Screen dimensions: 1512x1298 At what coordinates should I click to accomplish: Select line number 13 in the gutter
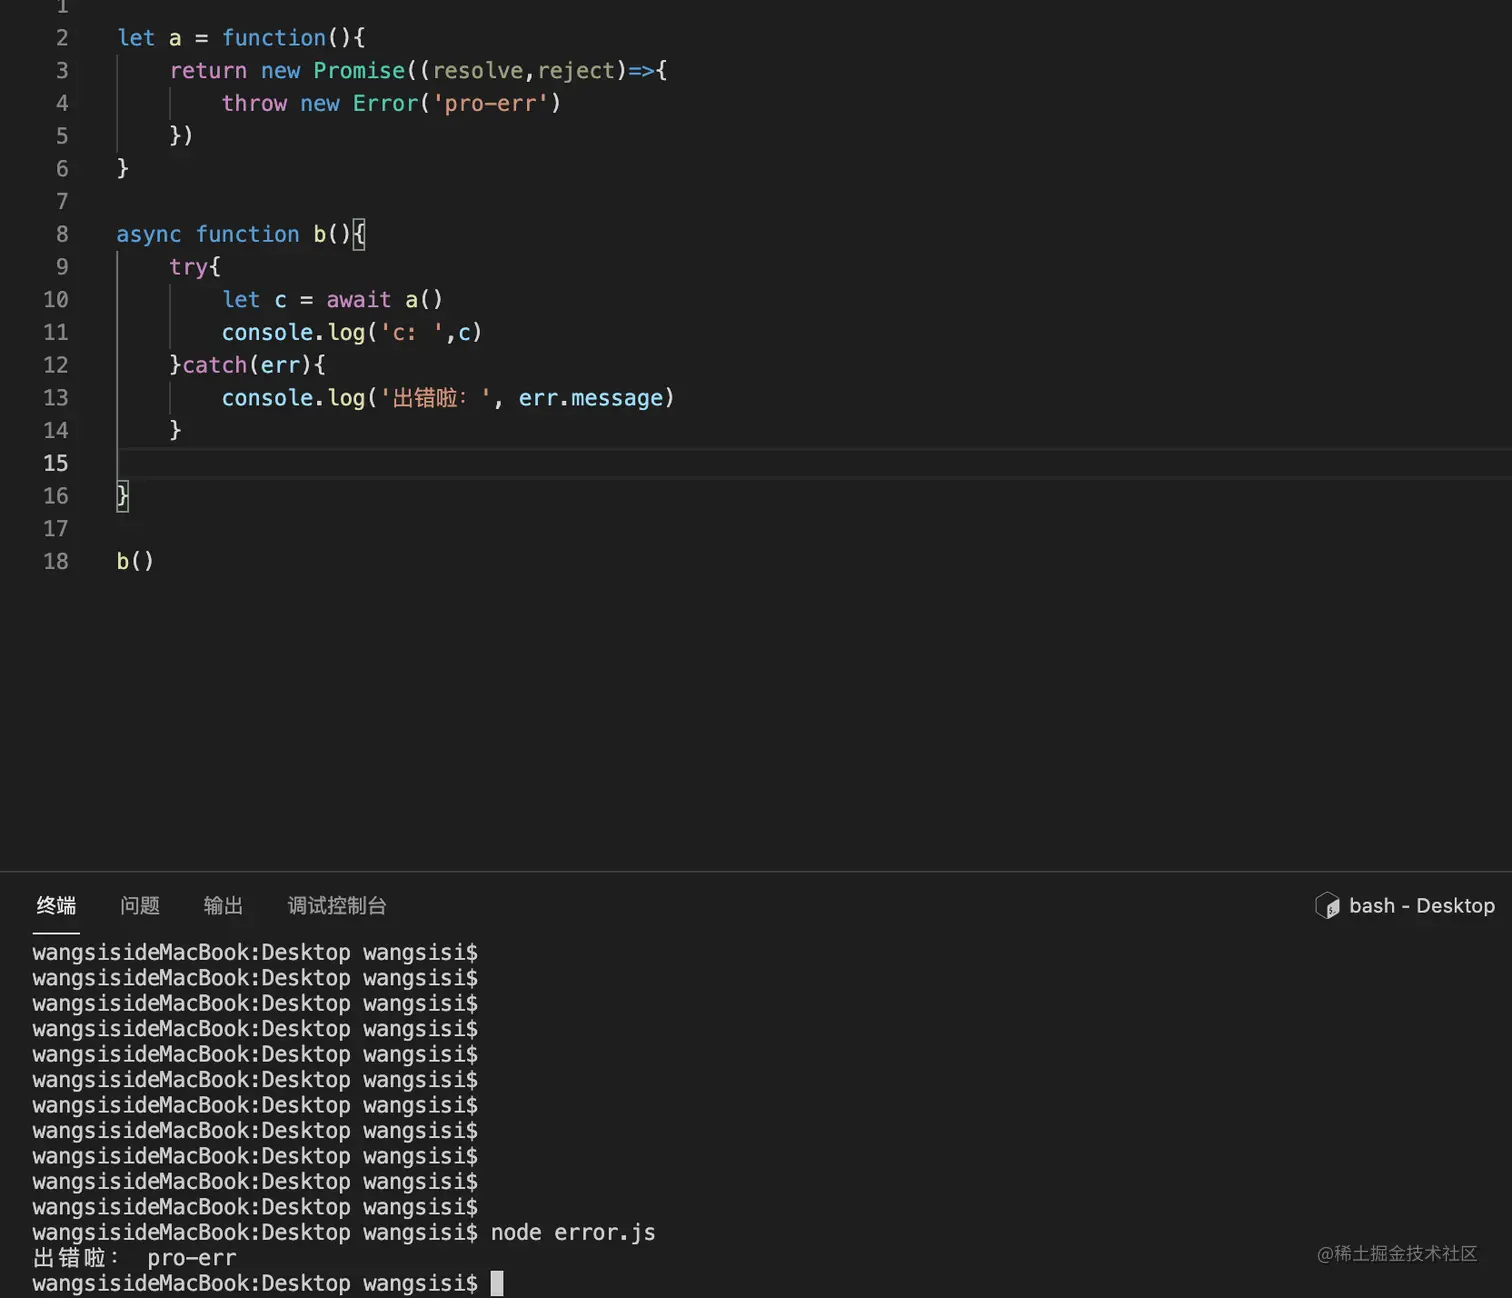[56, 398]
